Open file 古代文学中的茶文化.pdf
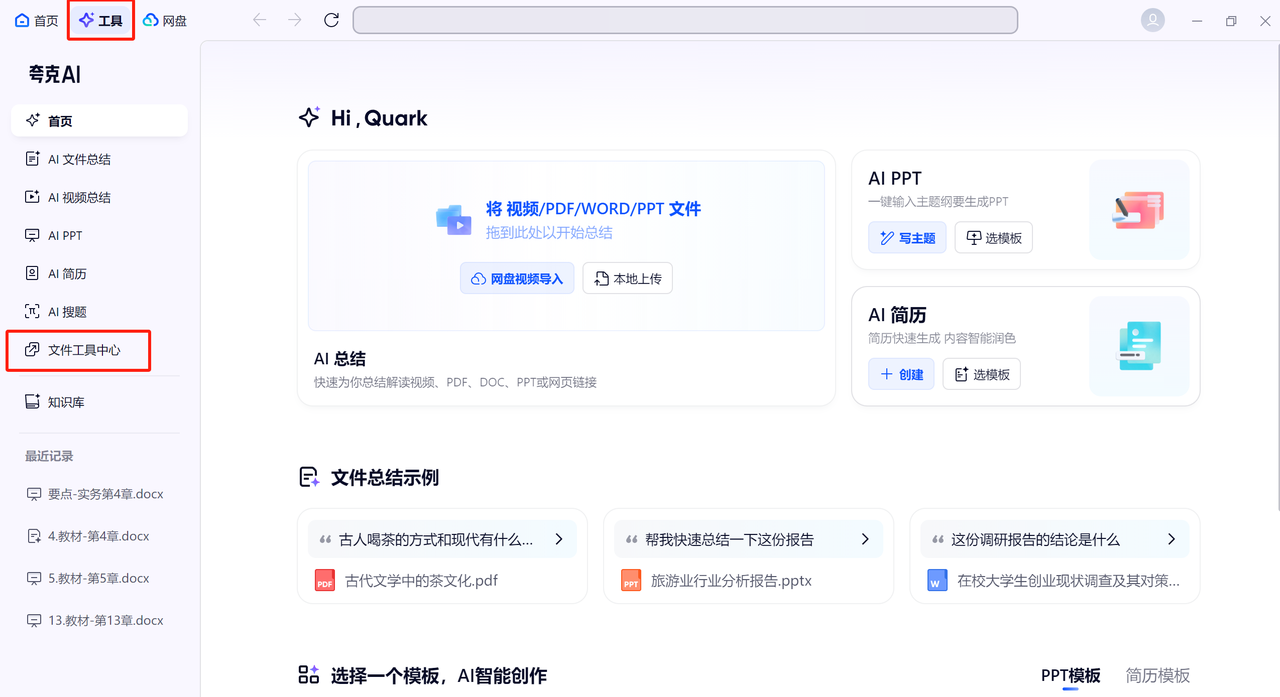Image resolution: width=1280 pixels, height=697 pixels. coord(421,580)
